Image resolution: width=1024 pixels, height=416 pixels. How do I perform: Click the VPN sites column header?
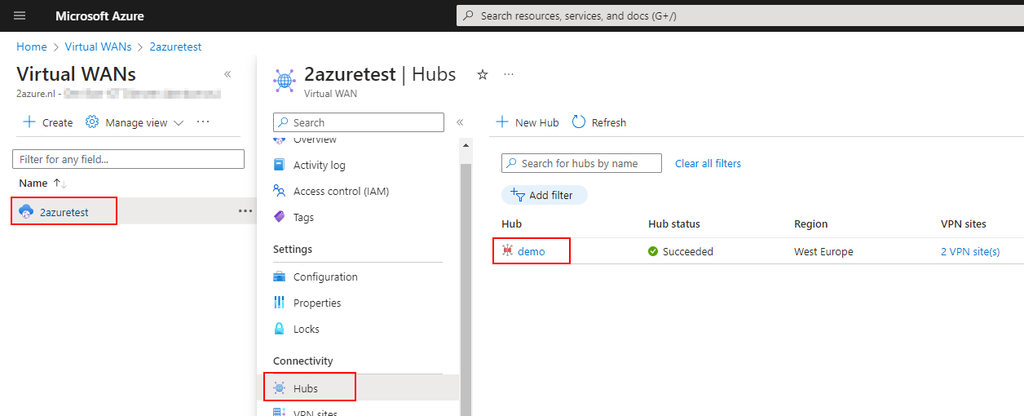tap(963, 224)
